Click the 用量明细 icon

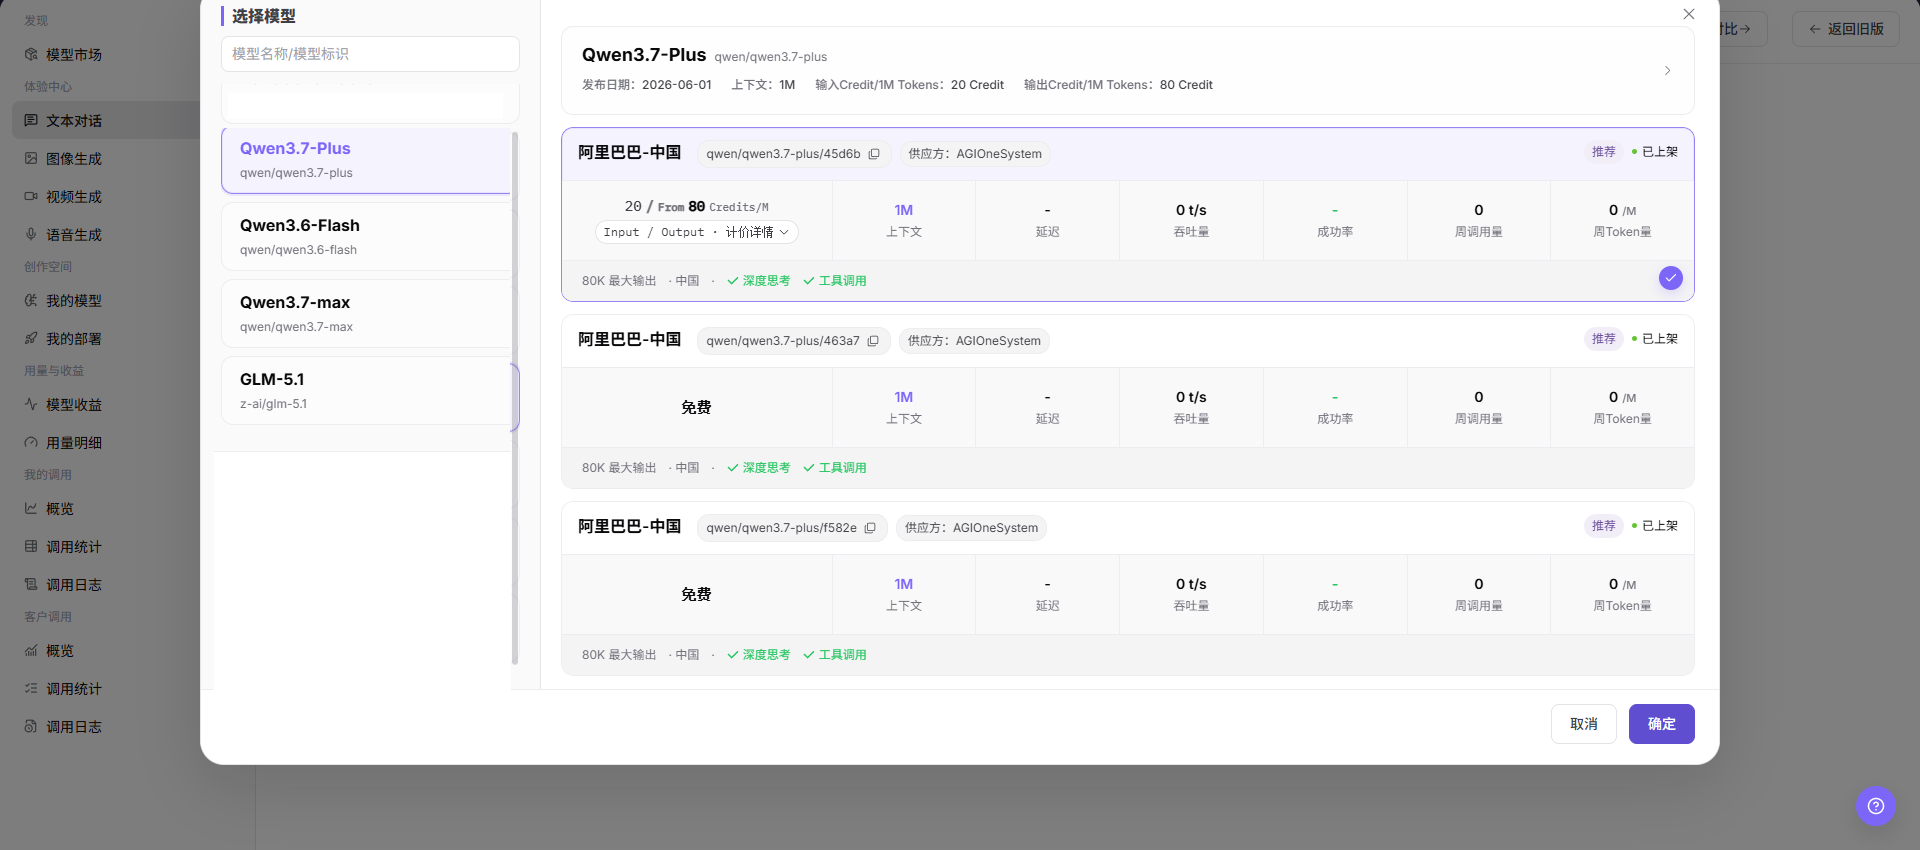point(31,443)
